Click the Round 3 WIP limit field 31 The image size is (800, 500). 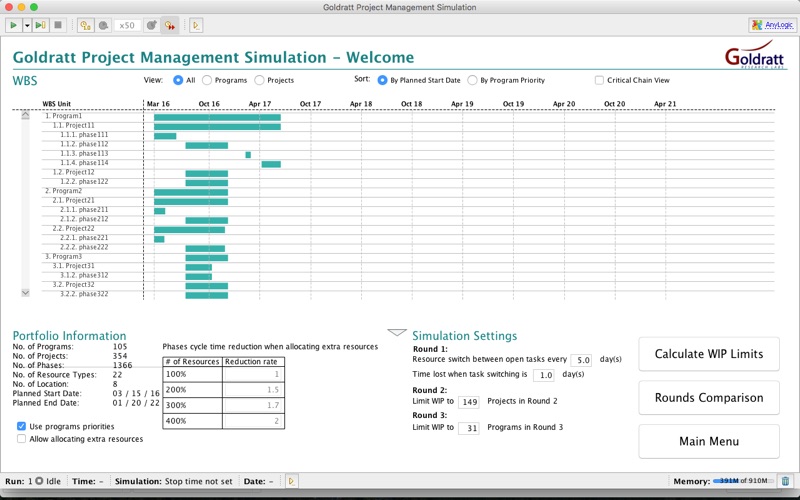[468, 428]
